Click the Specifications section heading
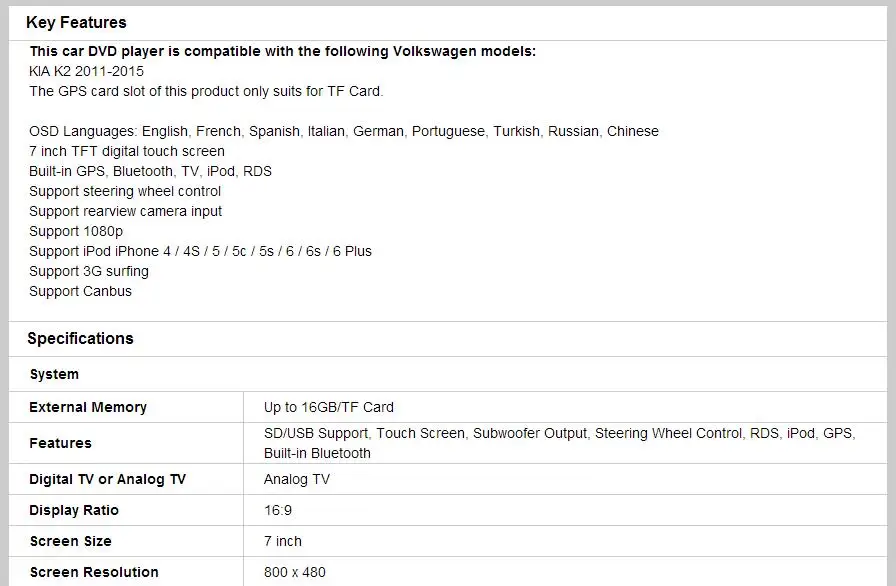Image resolution: width=896 pixels, height=586 pixels. click(80, 339)
